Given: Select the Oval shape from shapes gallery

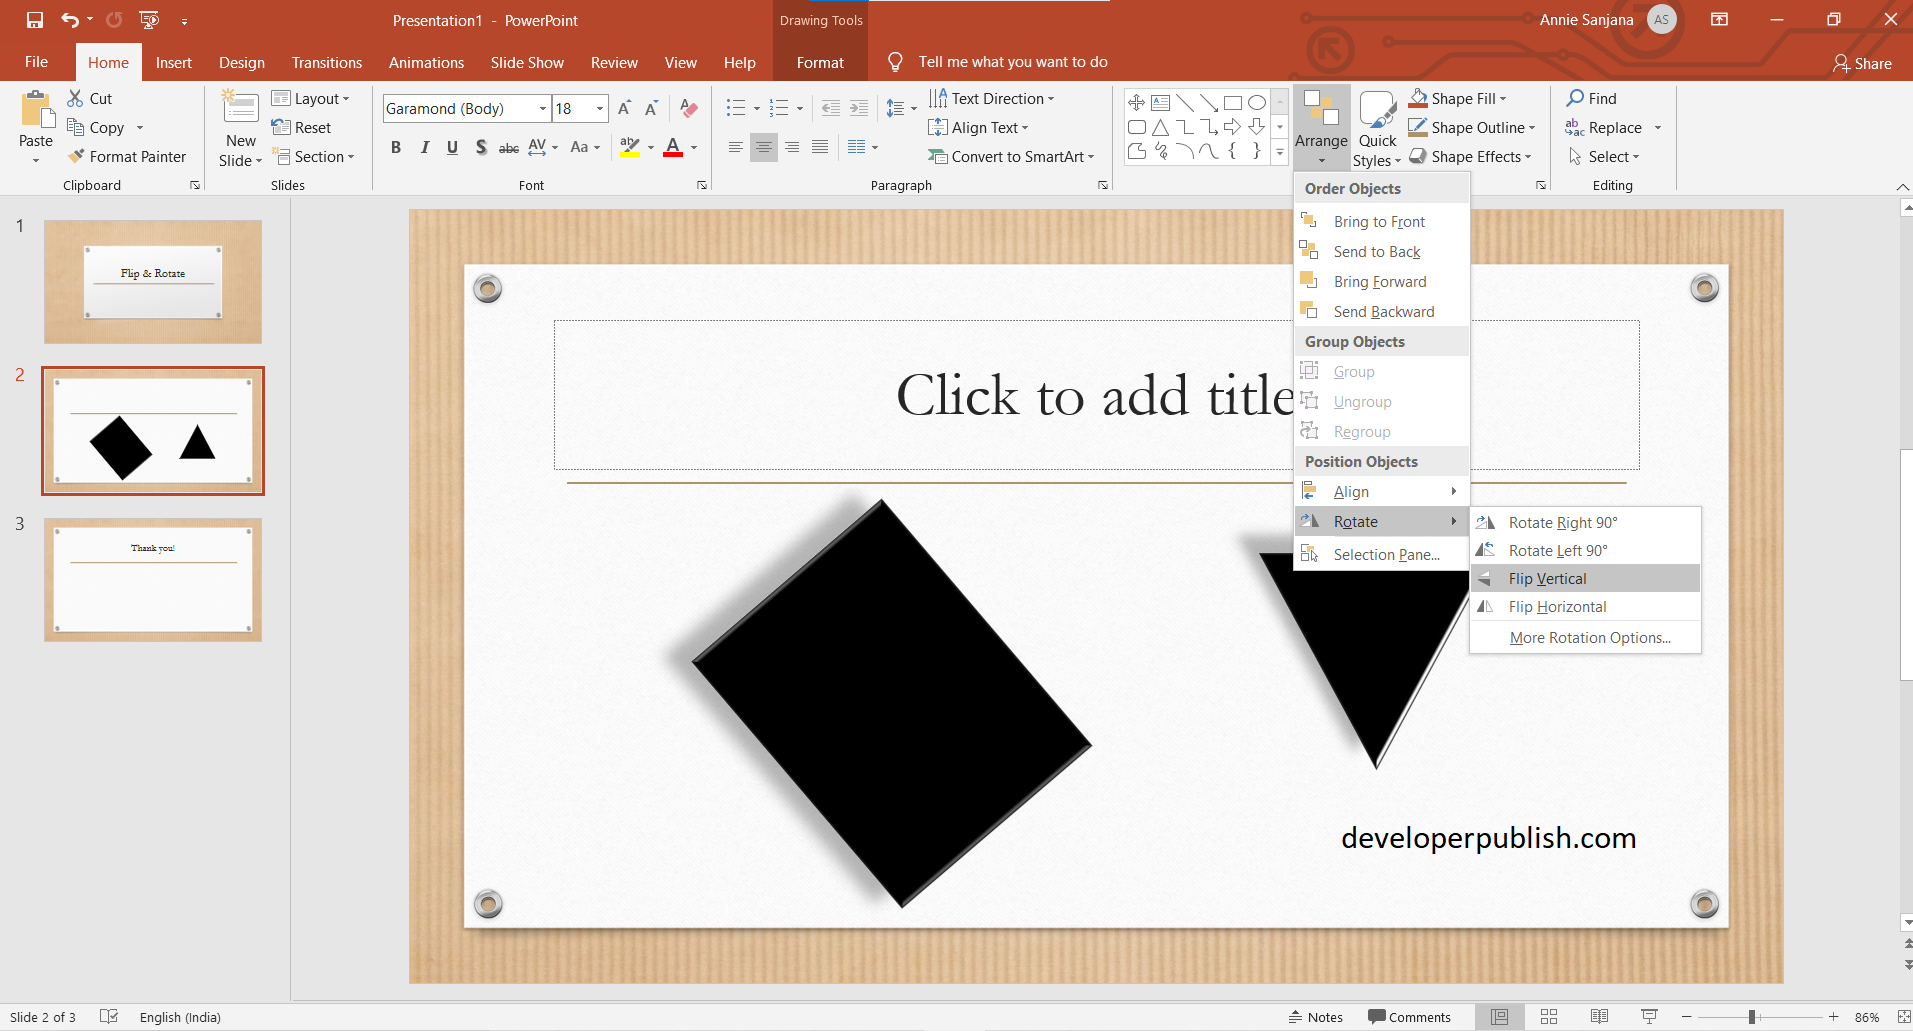Looking at the screenshot, I should [1257, 101].
